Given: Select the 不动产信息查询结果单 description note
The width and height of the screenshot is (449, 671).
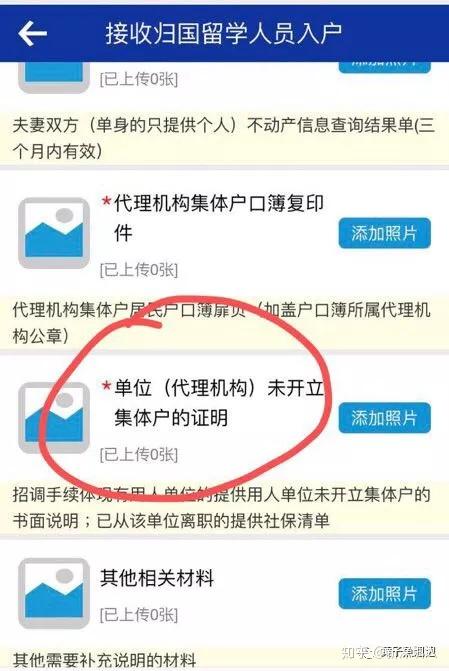Looking at the screenshot, I should (224, 138).
